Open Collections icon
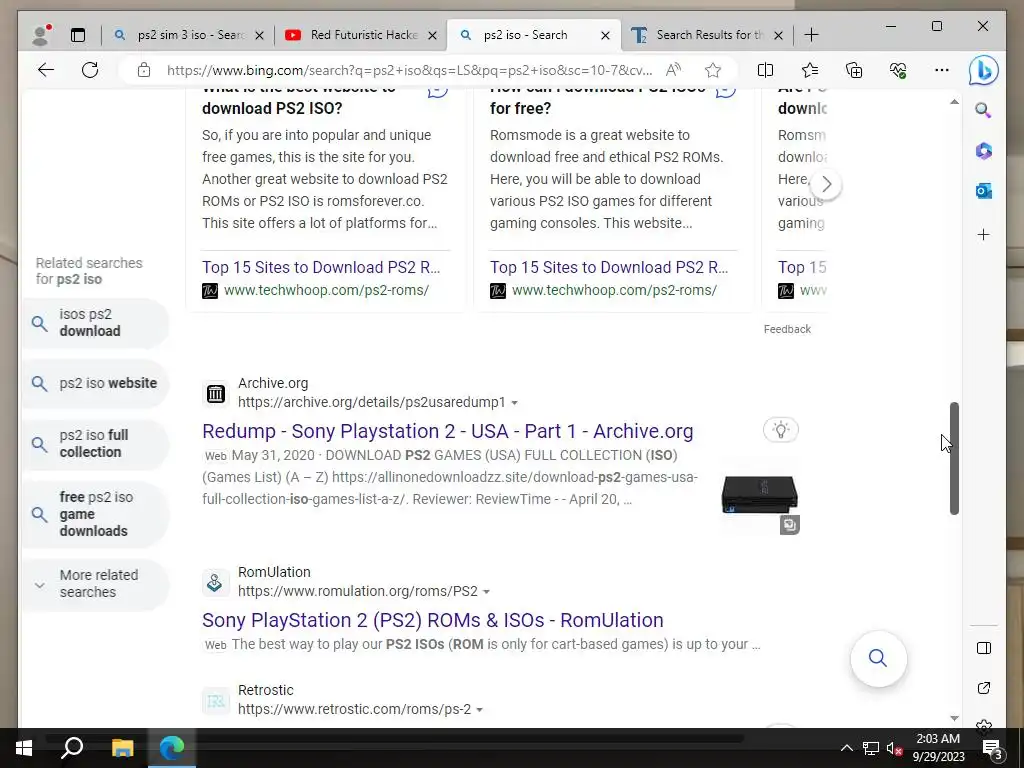Screen dimensions: 1024x768 coord(854,70)
